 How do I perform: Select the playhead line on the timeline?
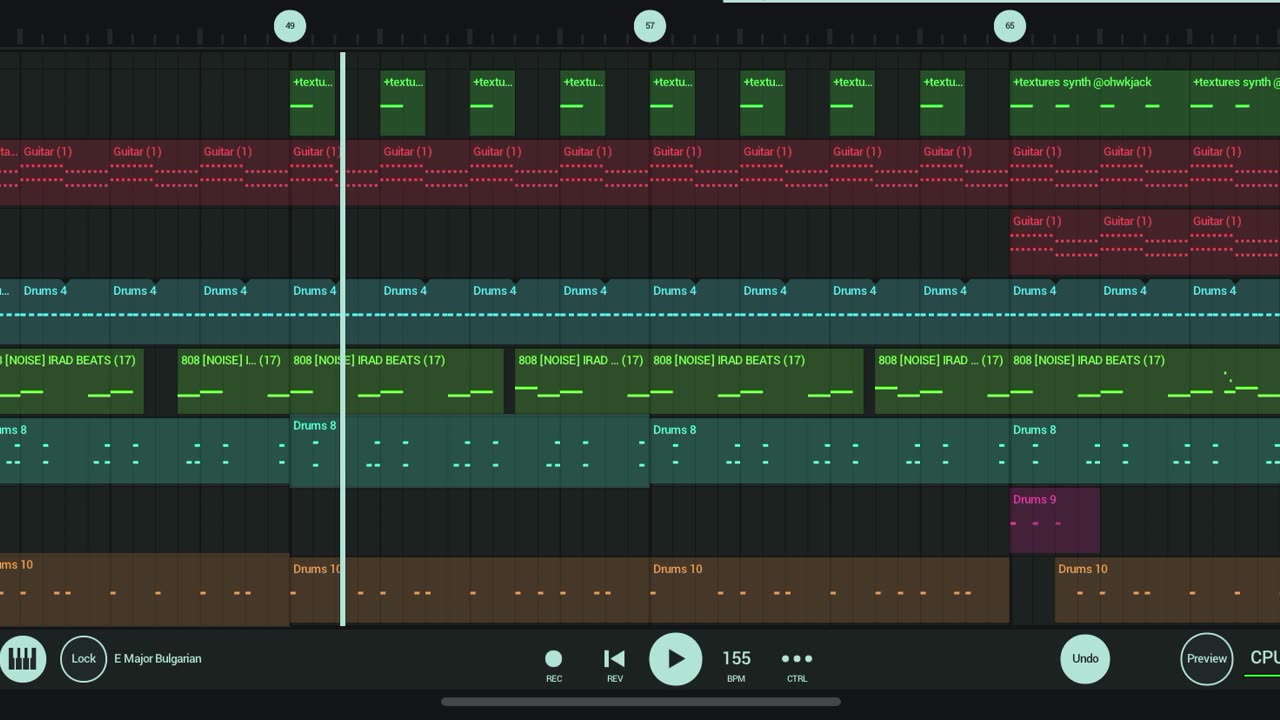[x=343, y=340]
